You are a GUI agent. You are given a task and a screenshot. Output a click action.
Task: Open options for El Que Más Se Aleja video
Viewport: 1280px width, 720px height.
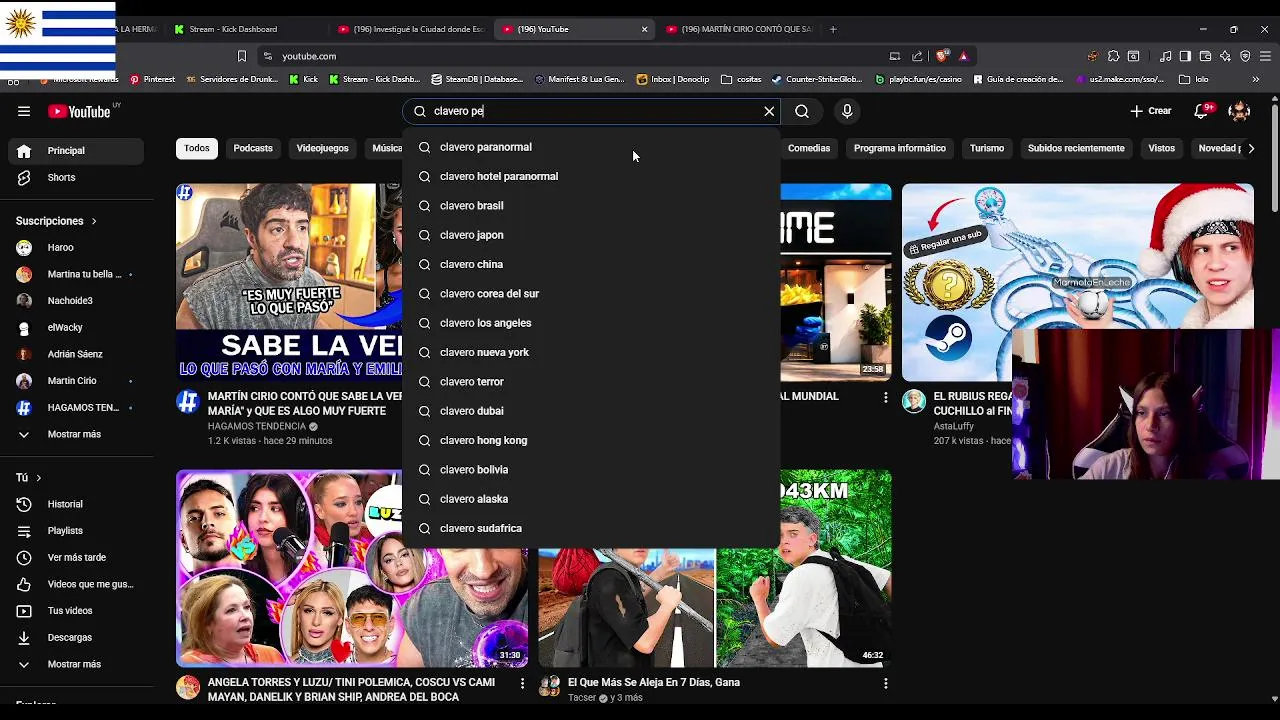pyautogui.click(x=885, y=683)
